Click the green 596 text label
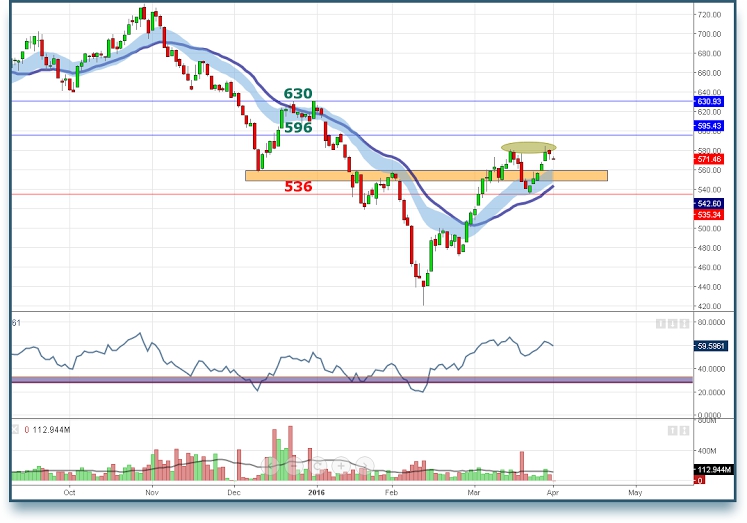 297,128
